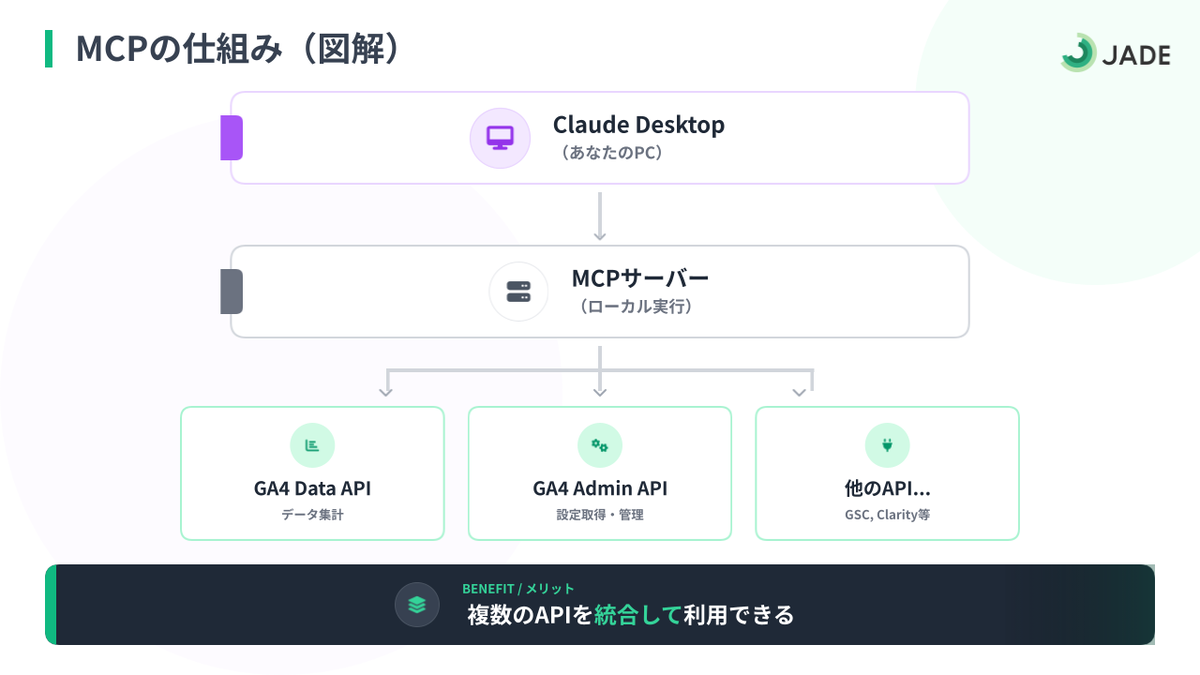Click the arrow between Claude Desktop and MCP server
1200x675 pixels.
(x=600, y=216)
